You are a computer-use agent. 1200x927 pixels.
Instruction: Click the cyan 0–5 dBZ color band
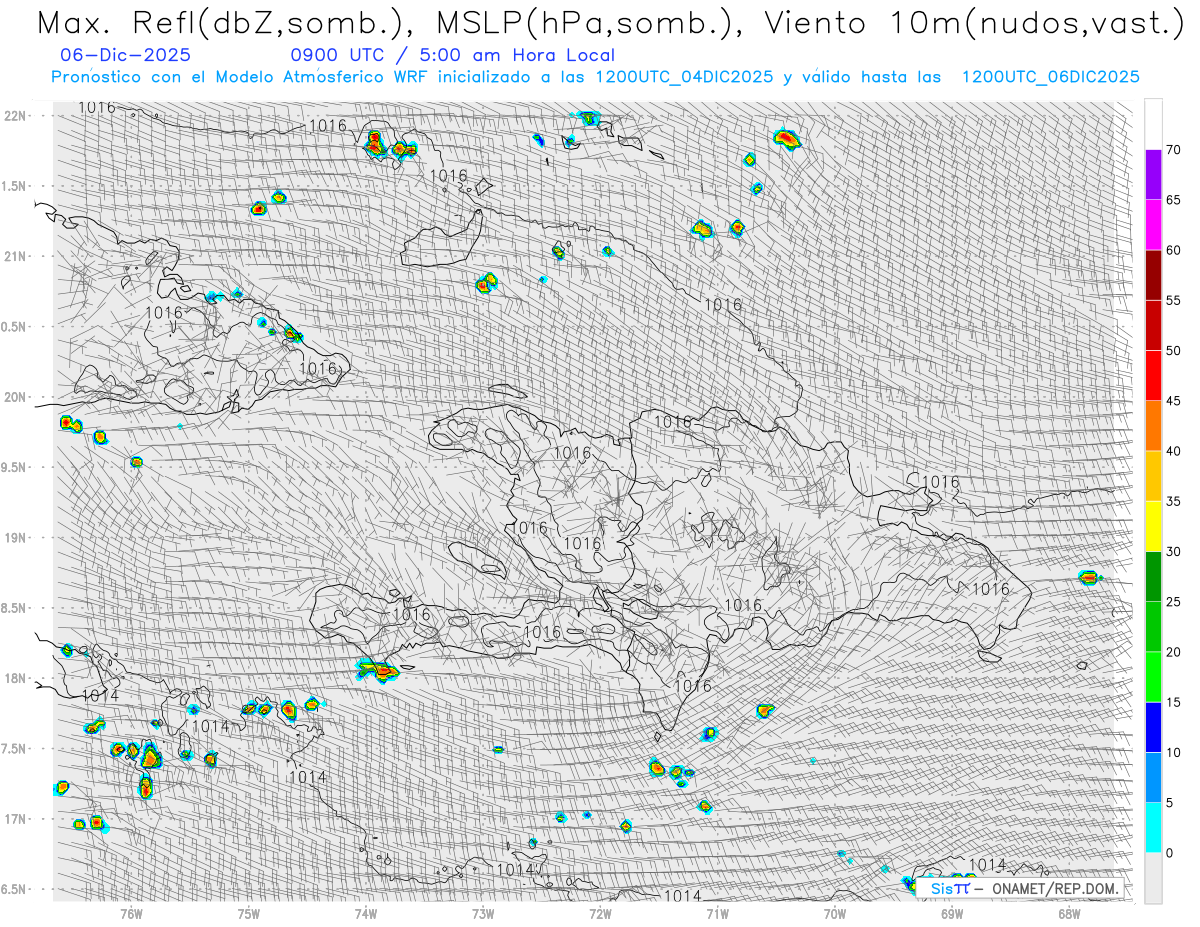[x=1153, y=828]
